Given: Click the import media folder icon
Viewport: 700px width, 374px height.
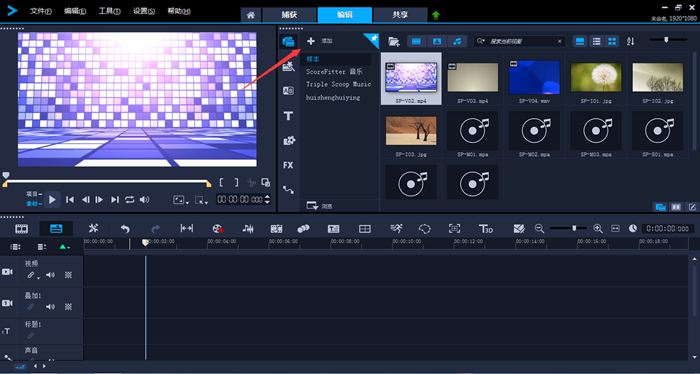Looking at the screenshot, I should [393, 42].
